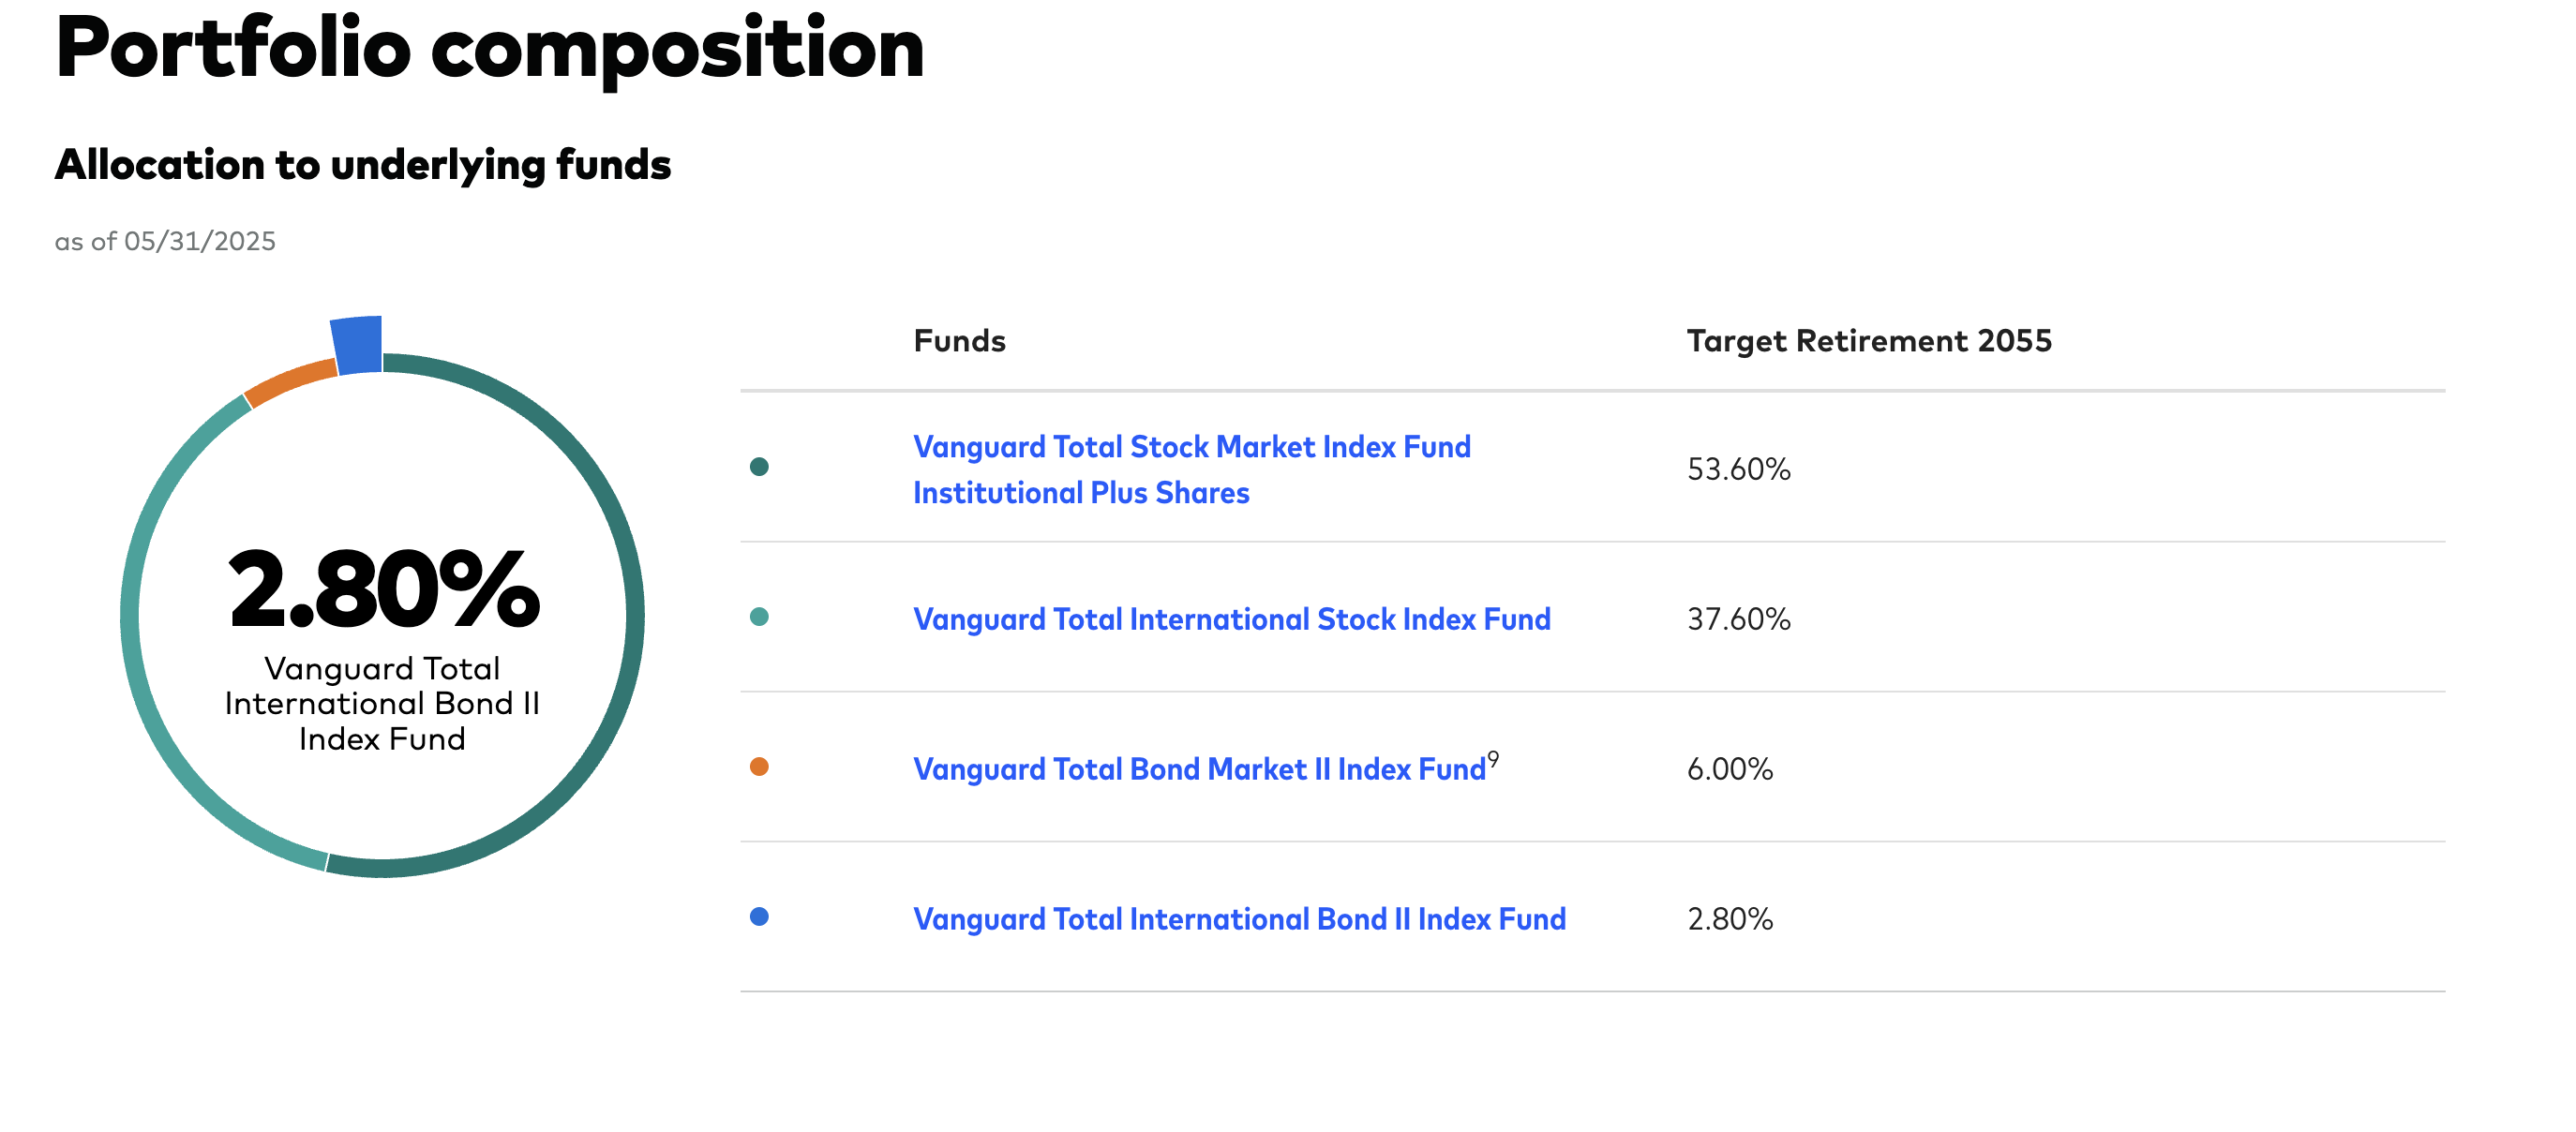Click the 6.00% allocation value
This screenshot has height=1132, width=2576.
(1729, 769)
